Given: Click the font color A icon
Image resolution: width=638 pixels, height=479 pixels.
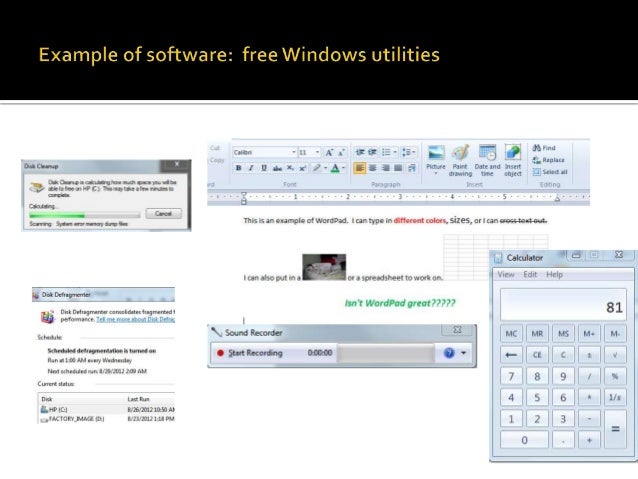Looking at the screenshot, I should [x=335, y=168].
